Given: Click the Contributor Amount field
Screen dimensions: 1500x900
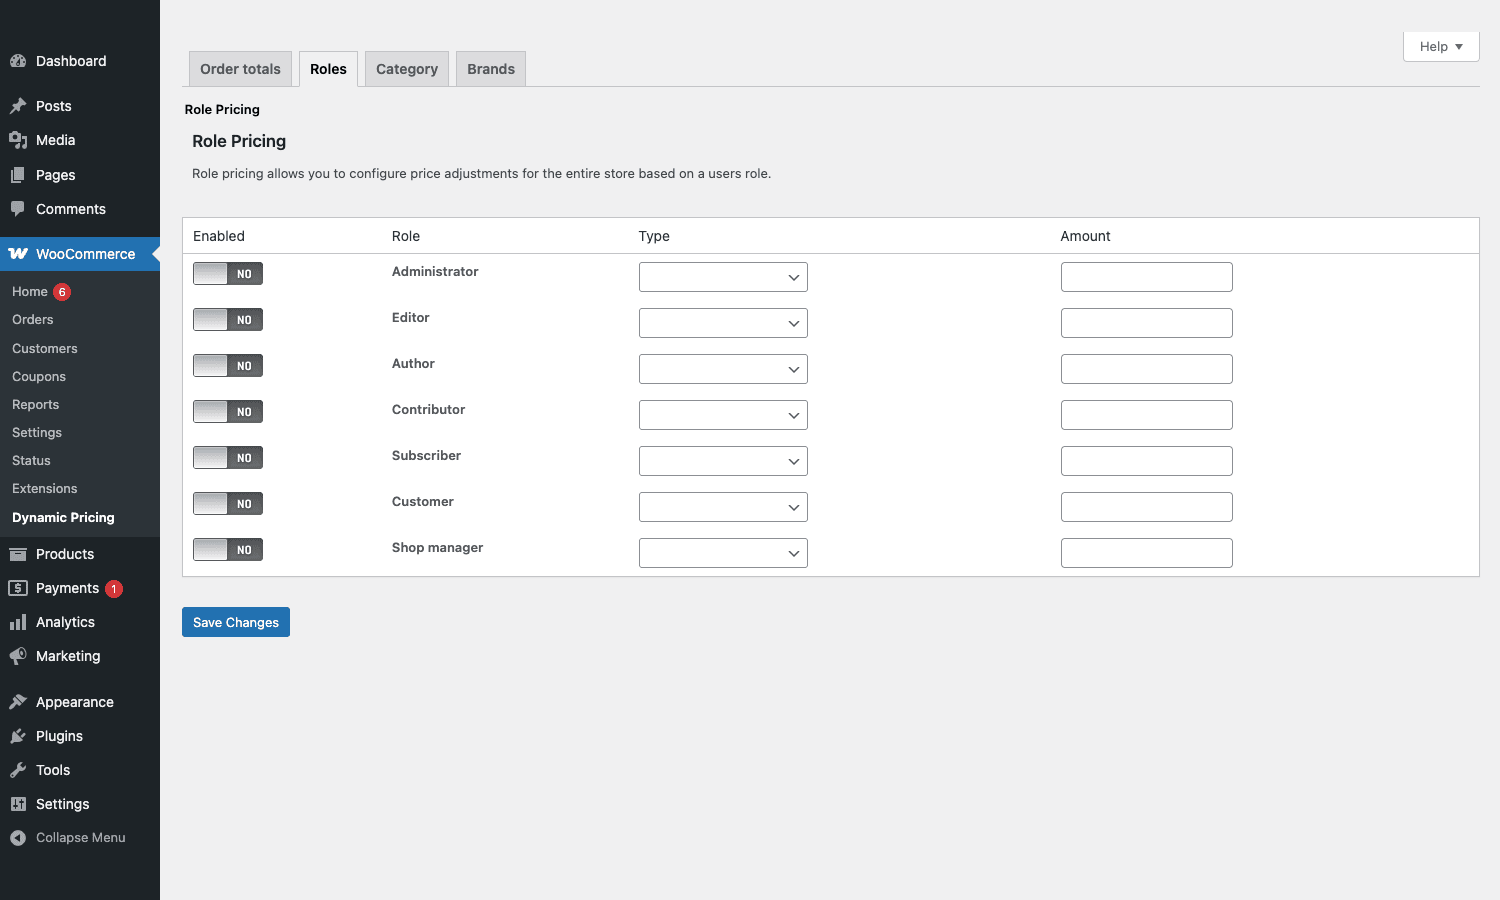Looking at the screenshot, I should click(x=1147, y=415).
